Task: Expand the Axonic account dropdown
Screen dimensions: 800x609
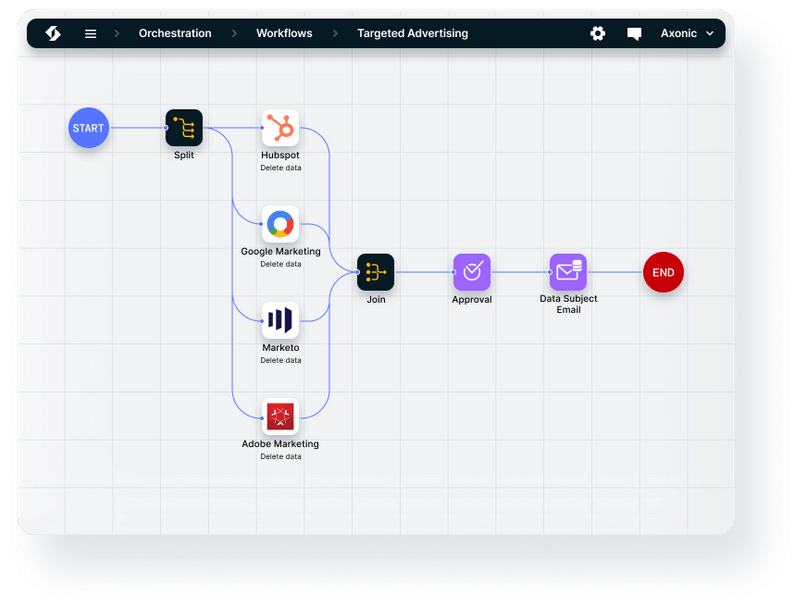Action: pyautogui.click(x=688, y=33)
